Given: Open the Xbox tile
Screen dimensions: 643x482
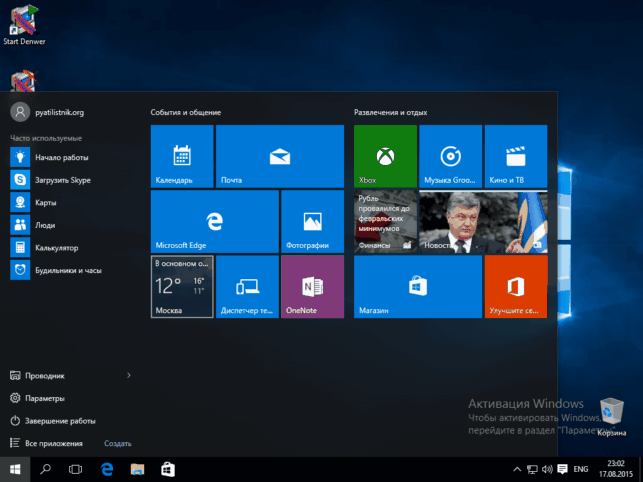Looking at the screenshot, I should [385, 156].
